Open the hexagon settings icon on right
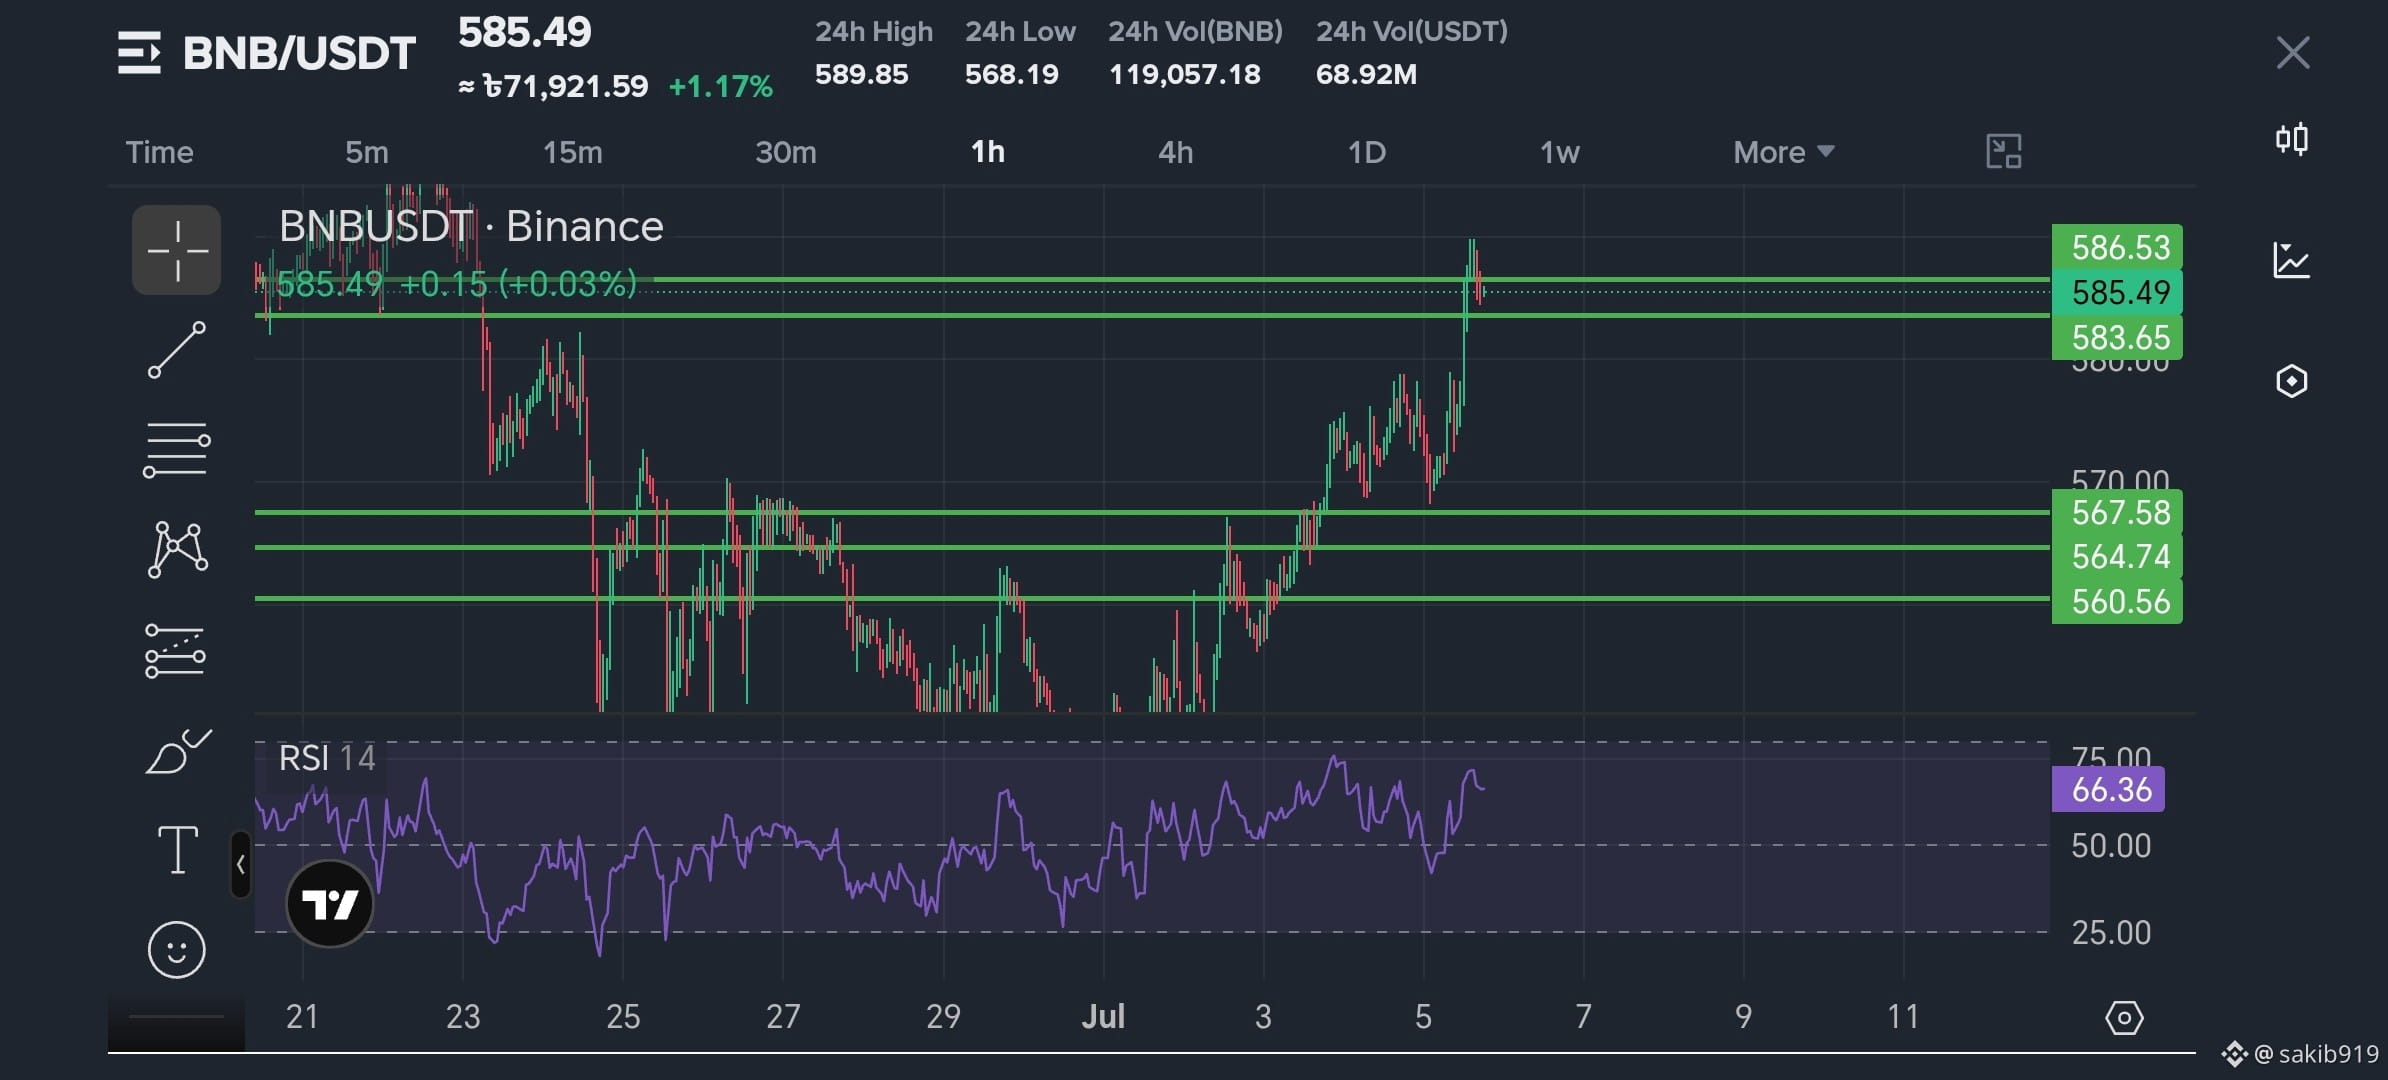This screenshot has width=2388, height=1080. click(x=2291, y=381)
